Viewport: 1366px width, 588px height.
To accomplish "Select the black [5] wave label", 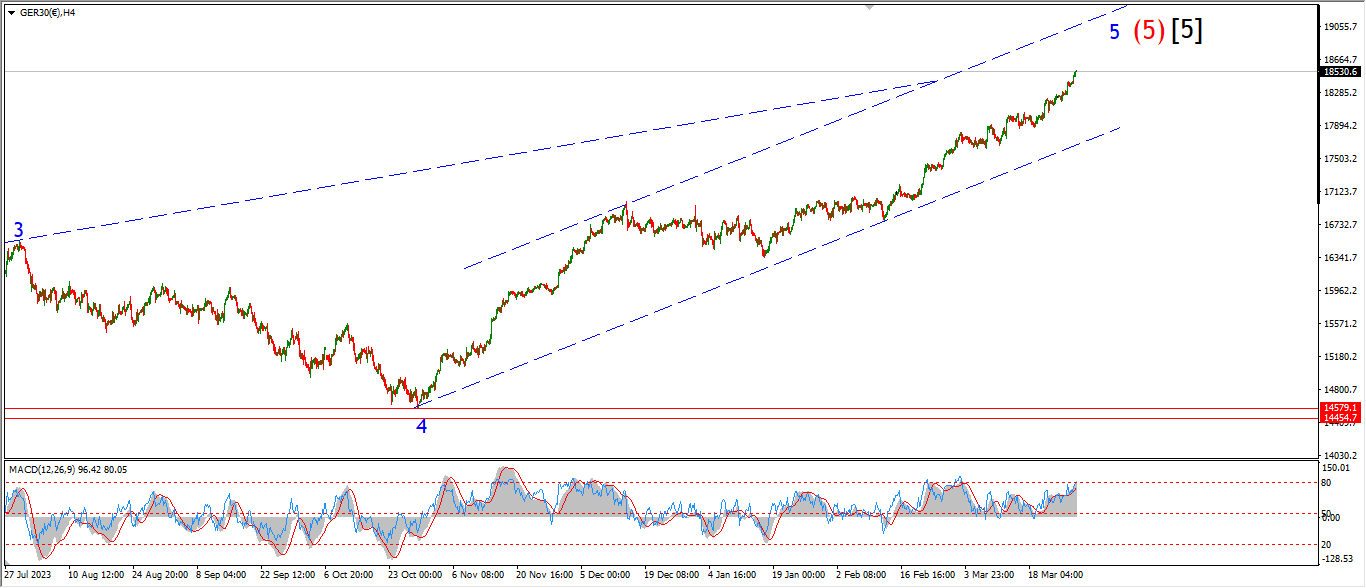I will (x=1187, y=30).
